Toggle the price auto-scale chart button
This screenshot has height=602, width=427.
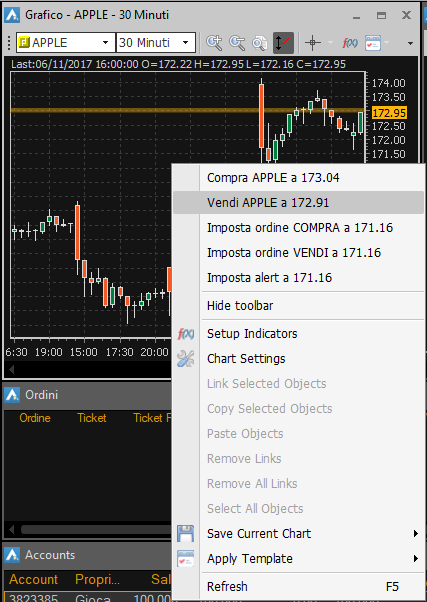coord(283,43)
